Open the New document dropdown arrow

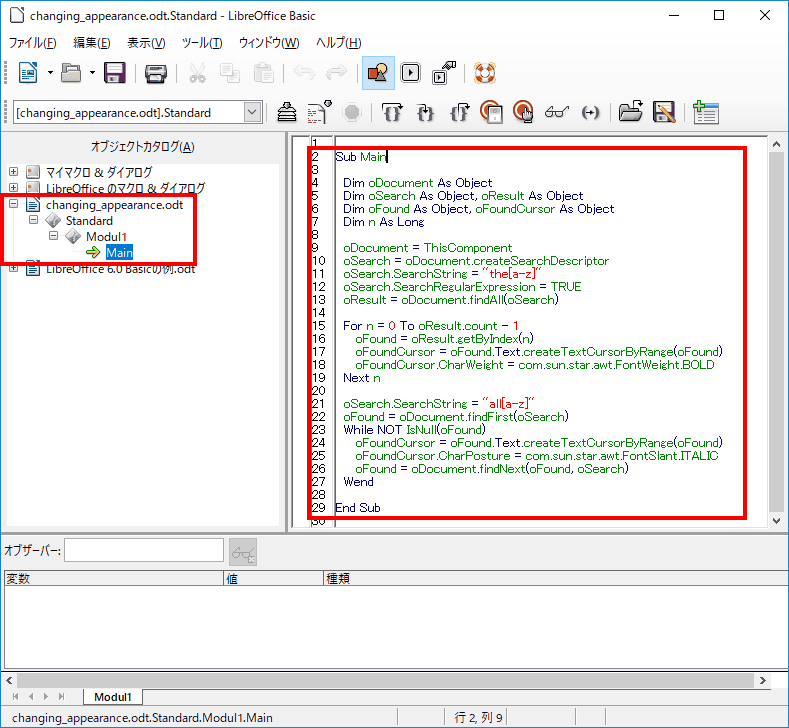(50, 73)
